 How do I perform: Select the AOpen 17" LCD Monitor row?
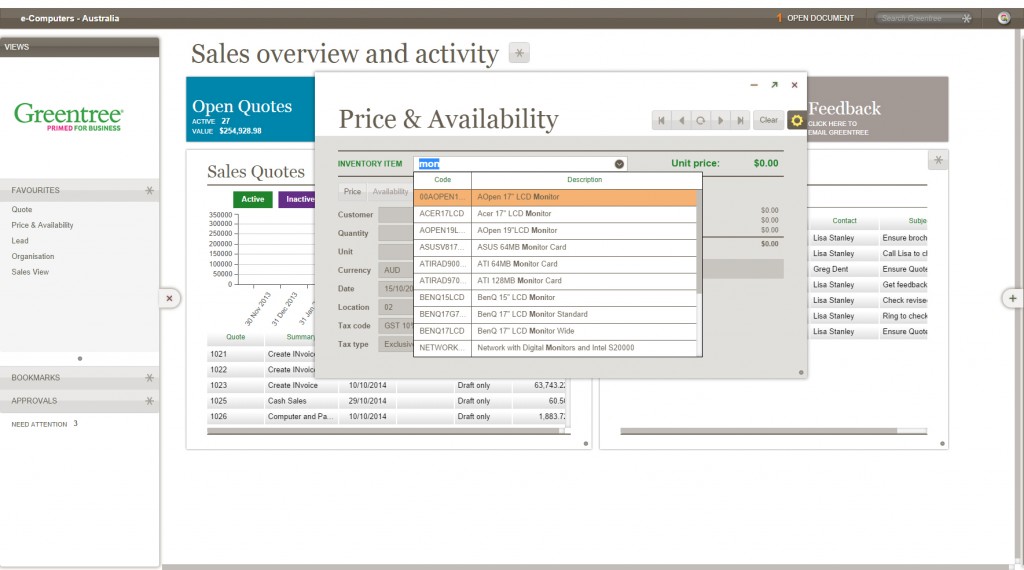[556, 197]
